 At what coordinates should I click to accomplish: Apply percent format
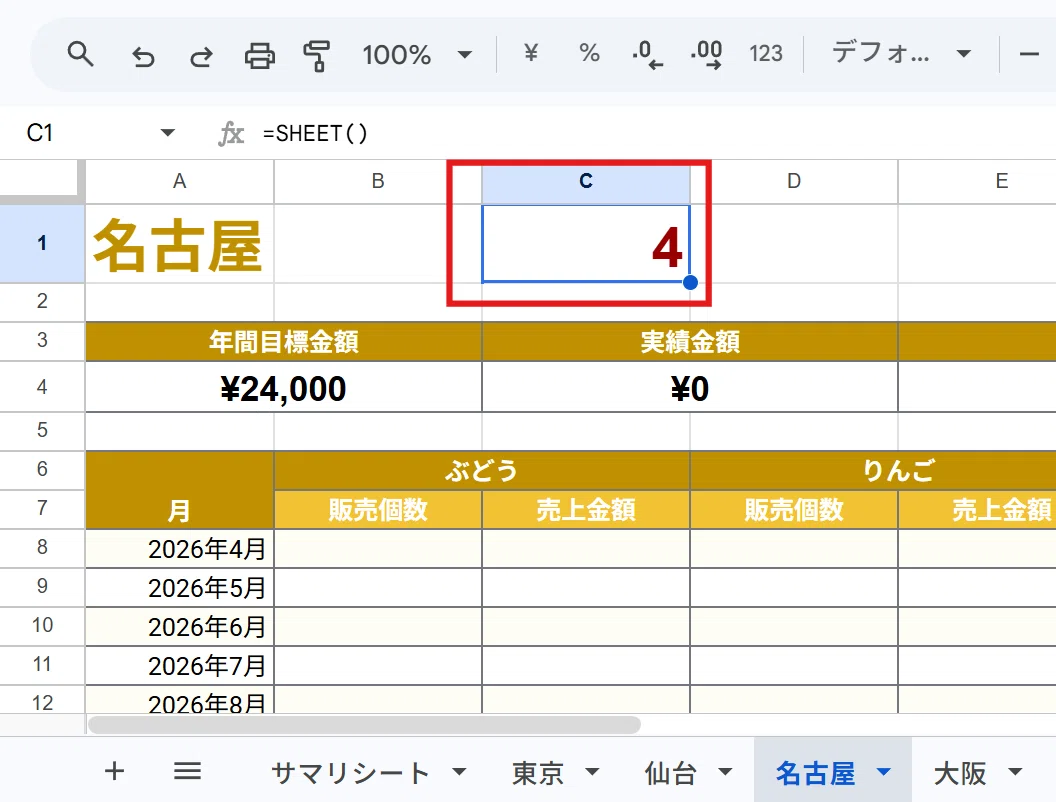tap(589, 53)
